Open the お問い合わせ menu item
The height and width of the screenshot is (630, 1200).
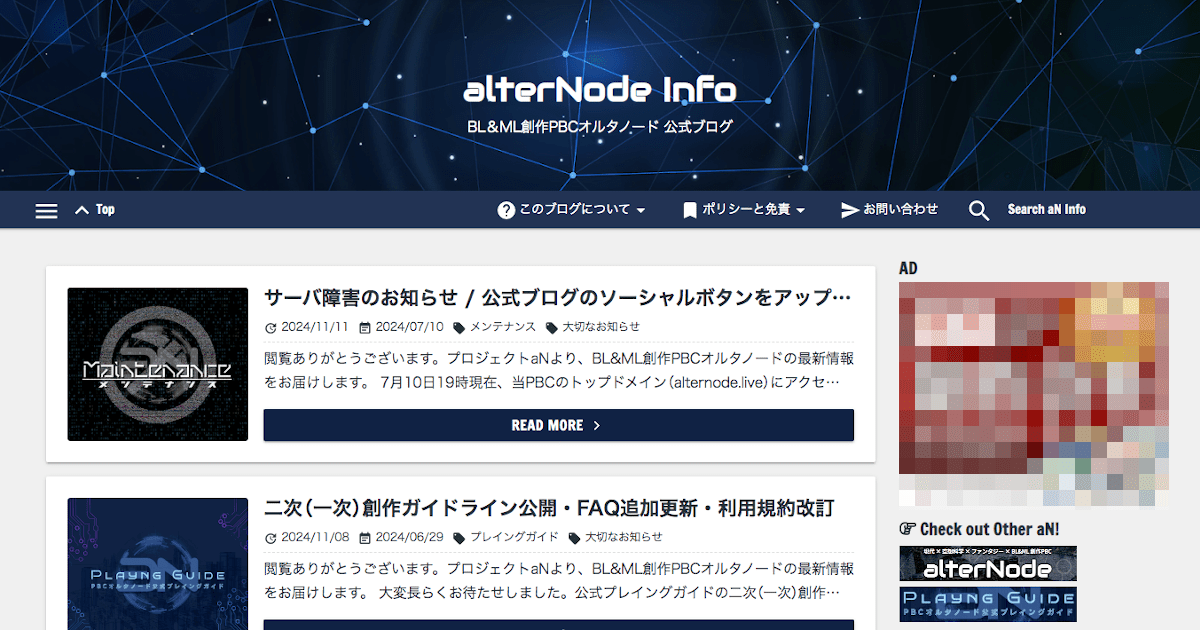coord(900,210)
